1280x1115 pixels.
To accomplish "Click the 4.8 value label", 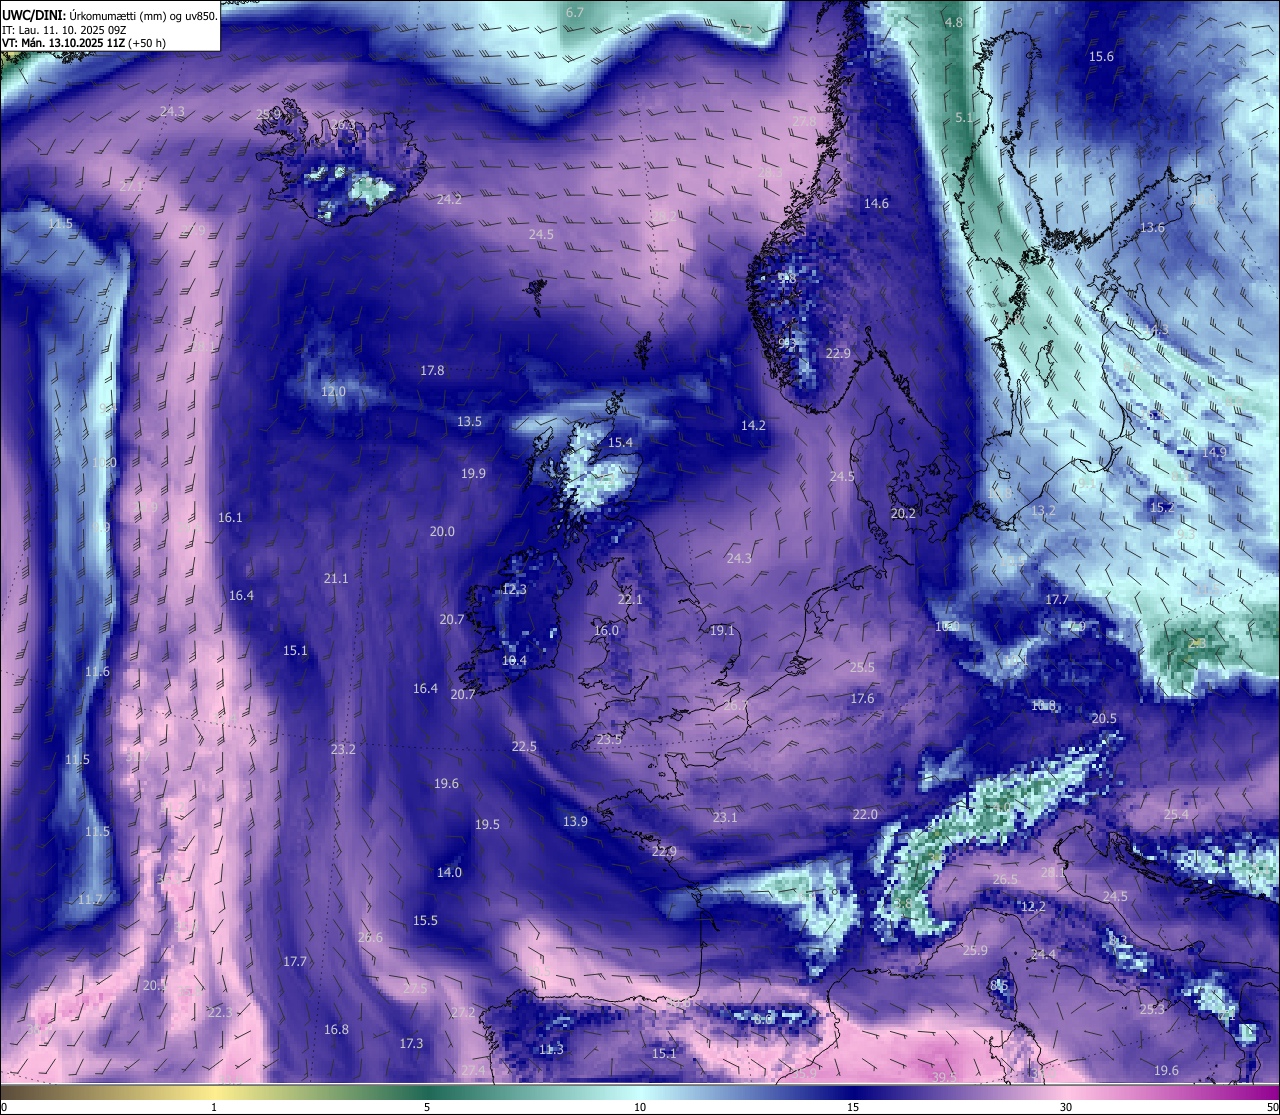I will click(954, 22).
